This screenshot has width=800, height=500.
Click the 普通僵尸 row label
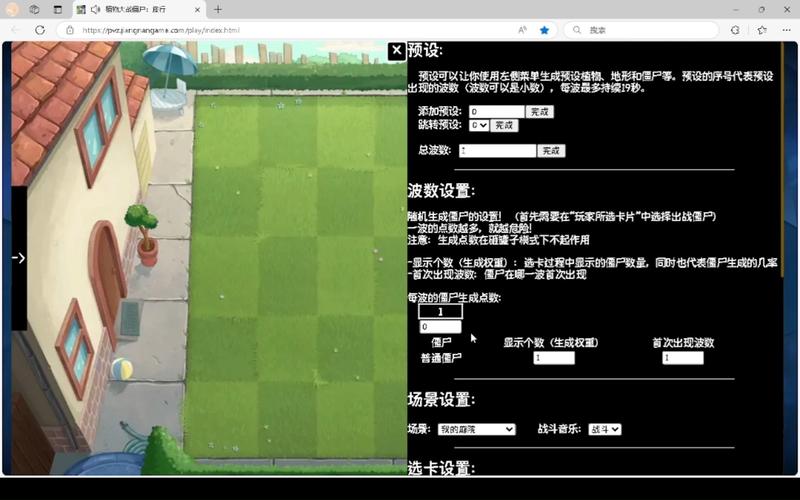point(441,358)
